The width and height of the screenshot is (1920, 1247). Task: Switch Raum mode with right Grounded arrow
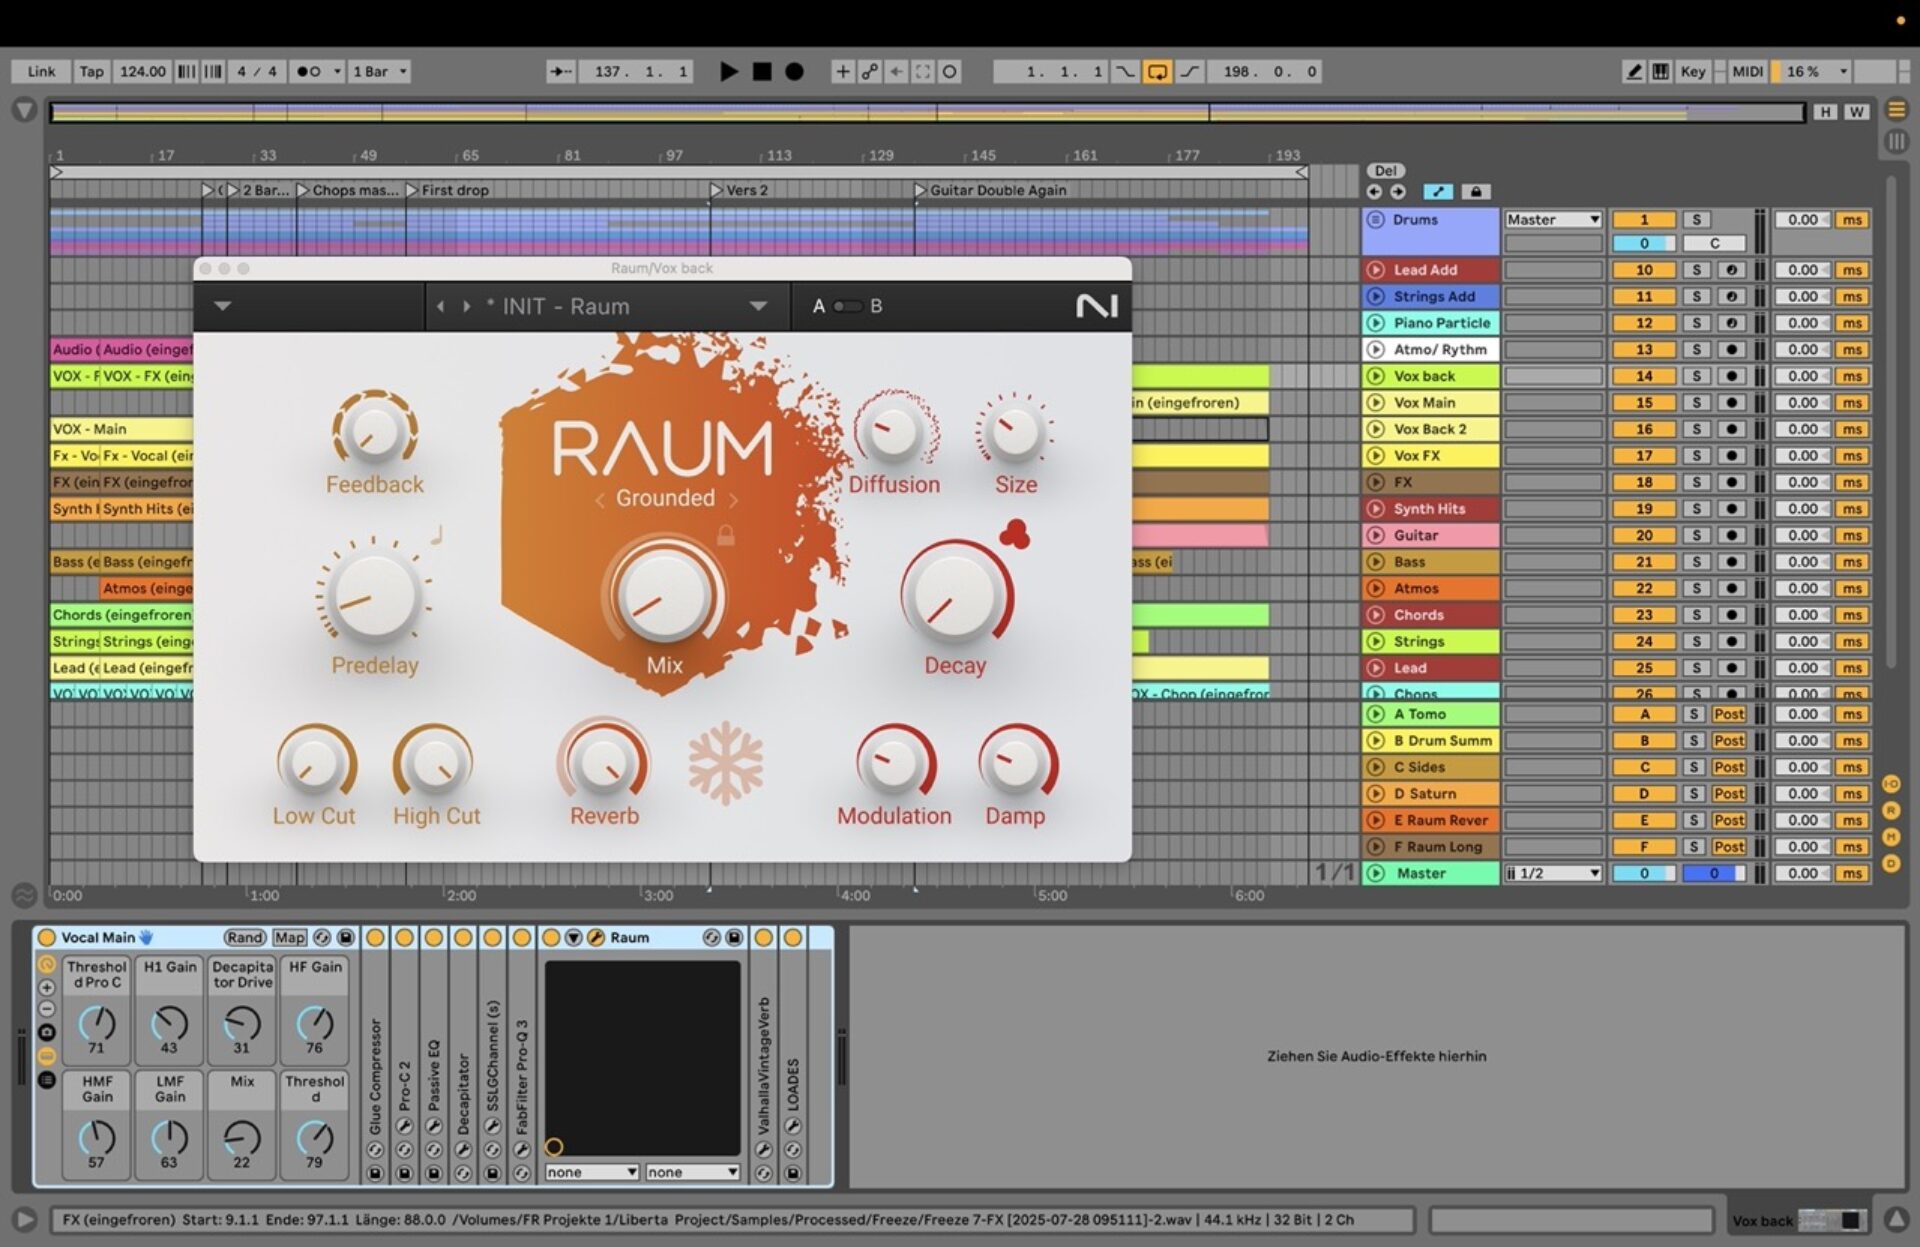click(x=733, y=499)
